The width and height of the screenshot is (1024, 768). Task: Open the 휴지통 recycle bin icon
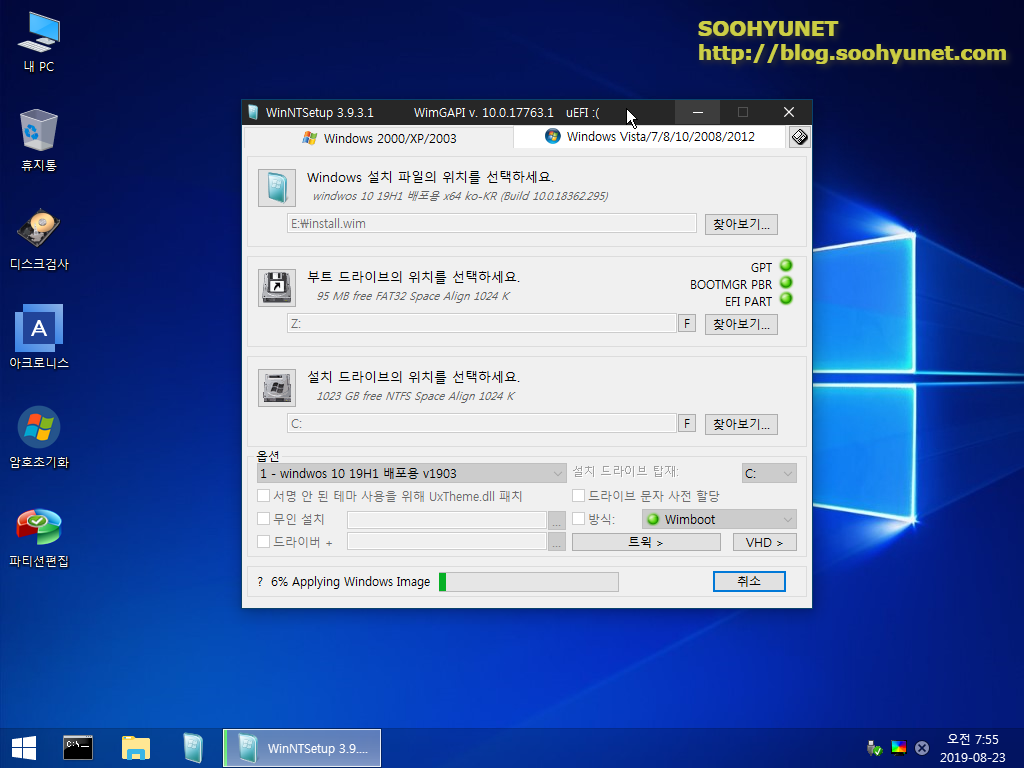(39, 140)
